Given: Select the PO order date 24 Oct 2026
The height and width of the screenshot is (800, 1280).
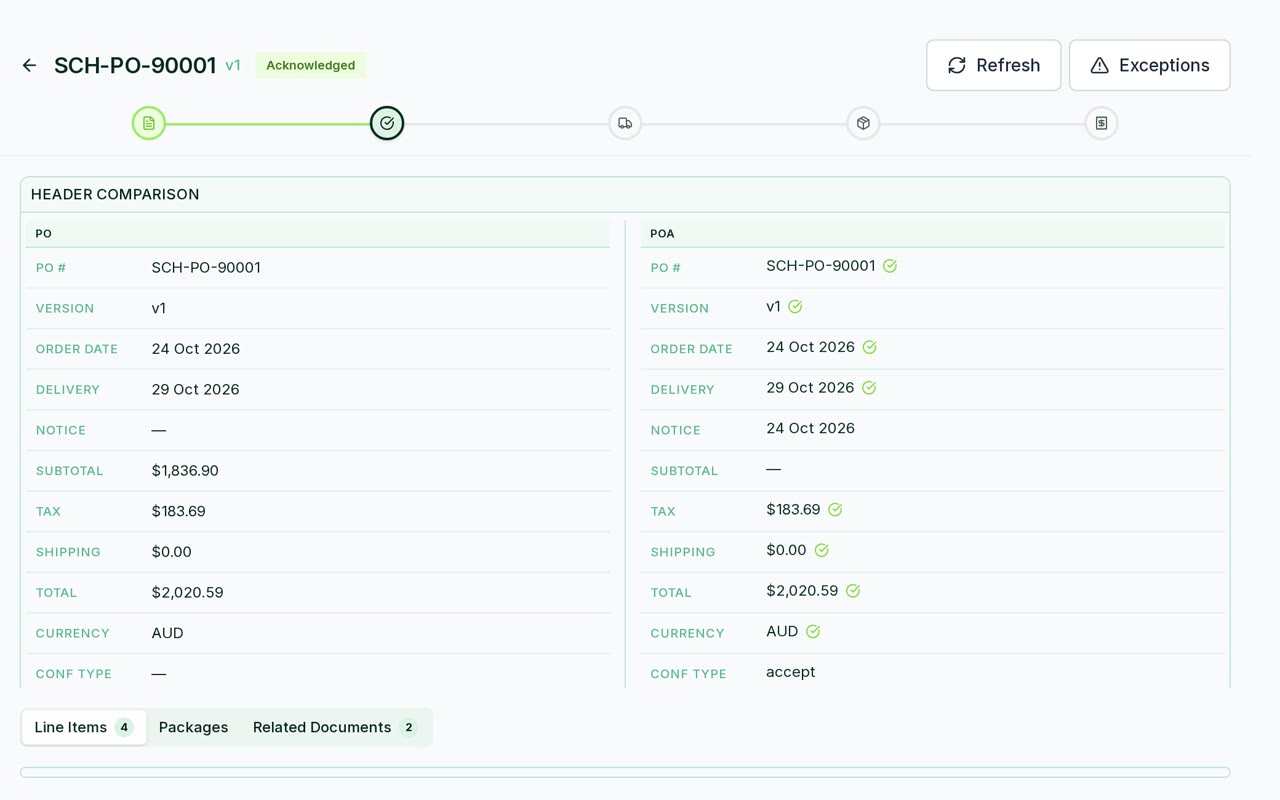Looking at the screenshot, I should [x=196, y=349].
